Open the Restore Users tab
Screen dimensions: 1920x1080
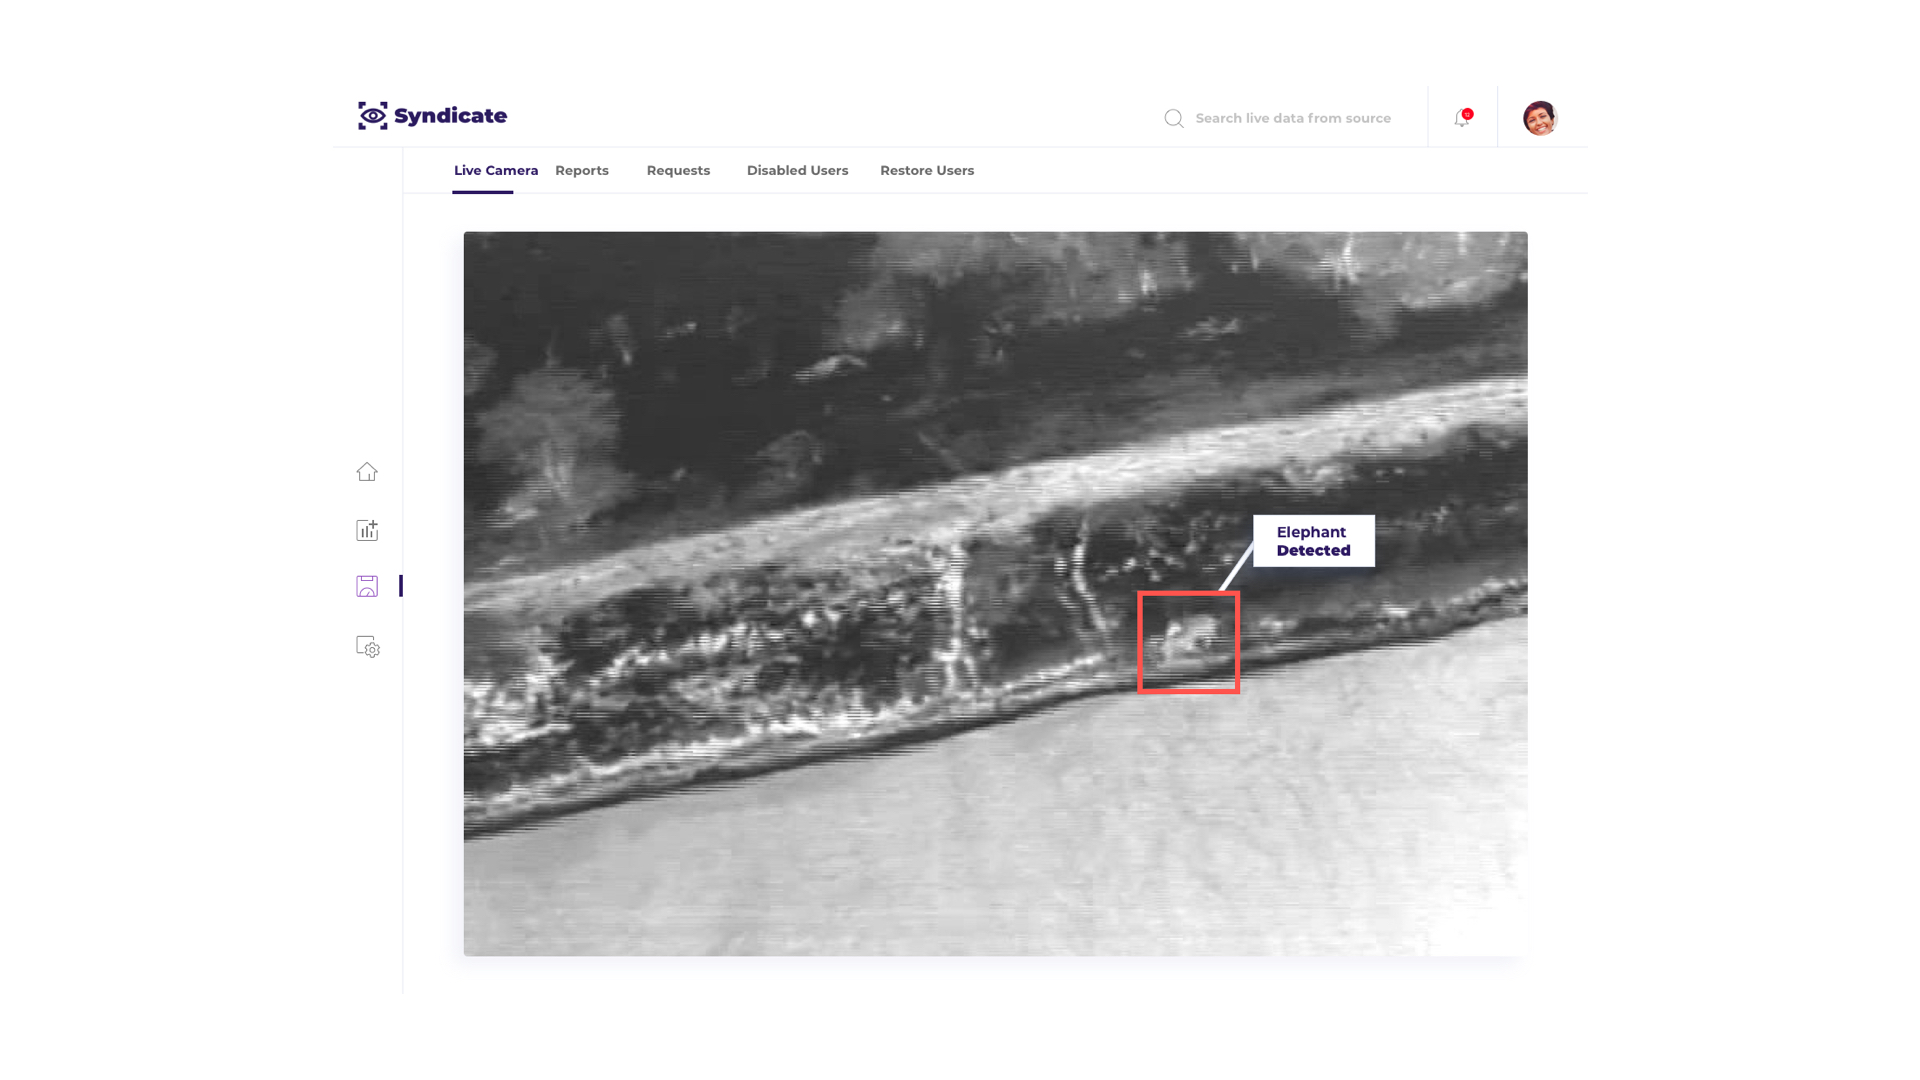pos(927,171)
